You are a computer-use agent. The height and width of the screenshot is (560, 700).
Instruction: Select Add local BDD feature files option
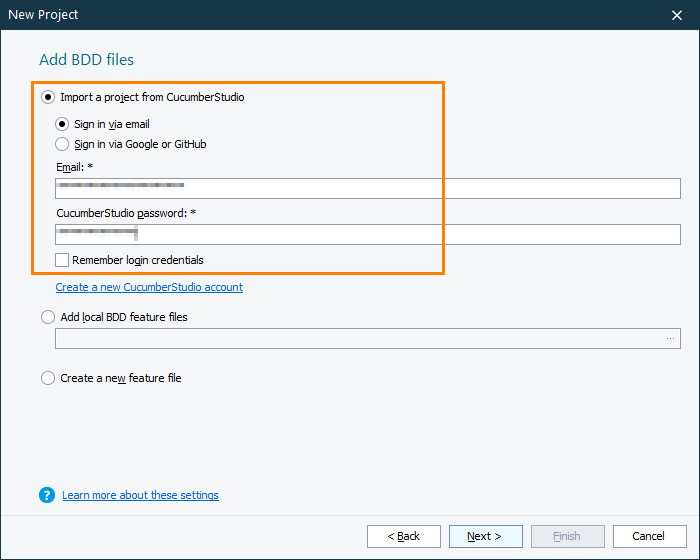pyautogui.click(x=48, y=317)
